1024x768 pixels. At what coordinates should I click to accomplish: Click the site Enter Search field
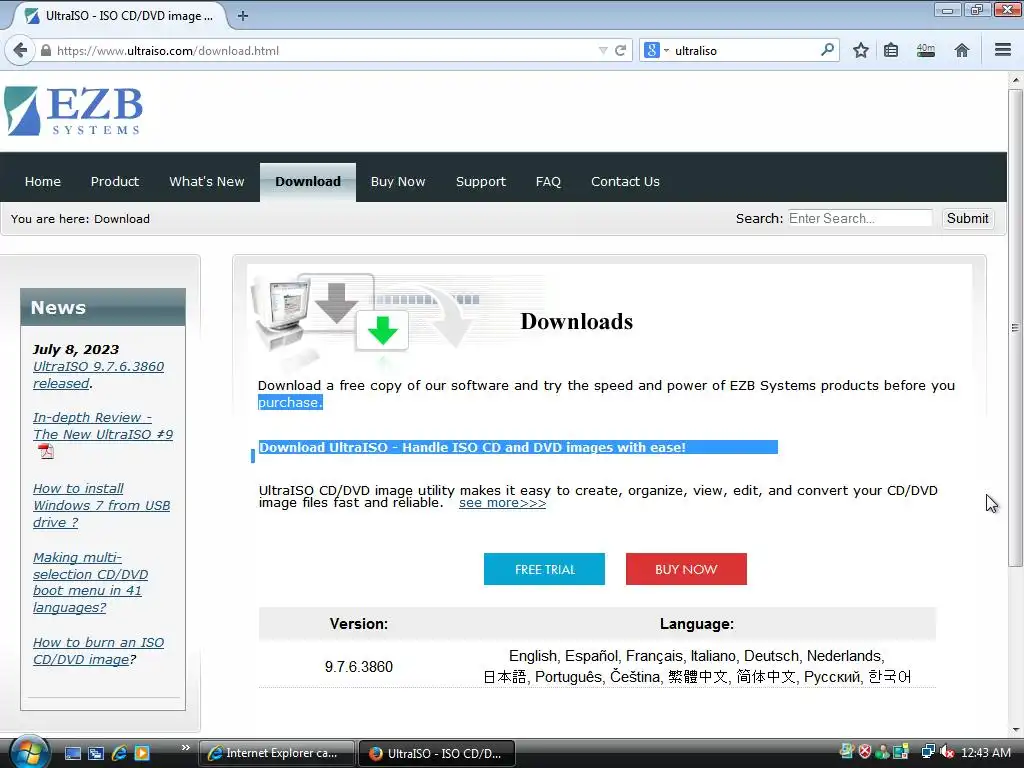[859, 218]
